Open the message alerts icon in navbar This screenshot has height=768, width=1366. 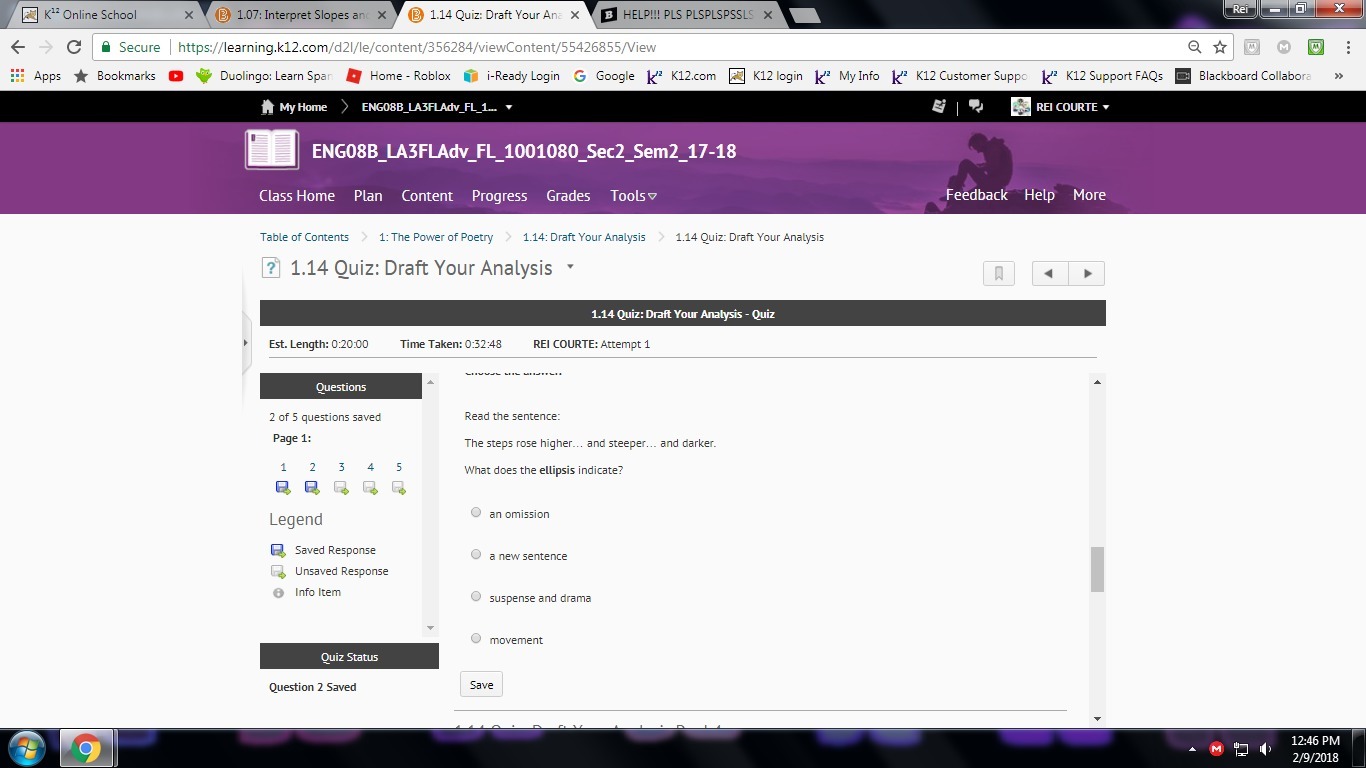tap(939, 107)
